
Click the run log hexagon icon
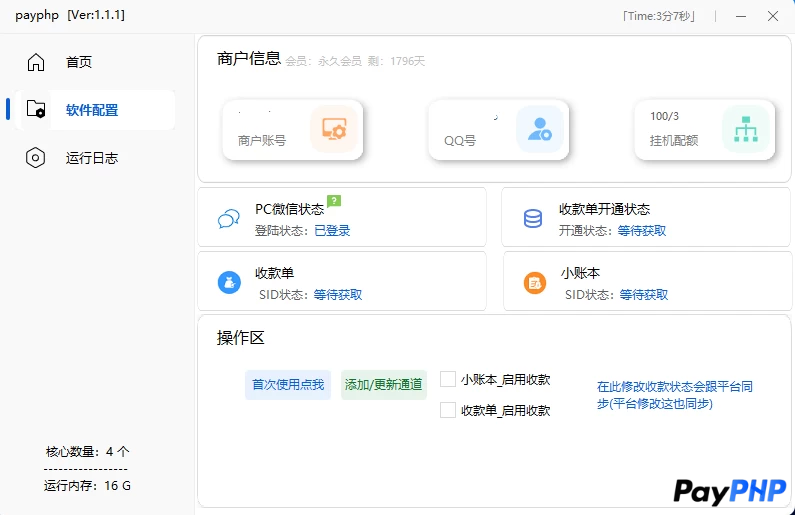[x=35, y=158]
